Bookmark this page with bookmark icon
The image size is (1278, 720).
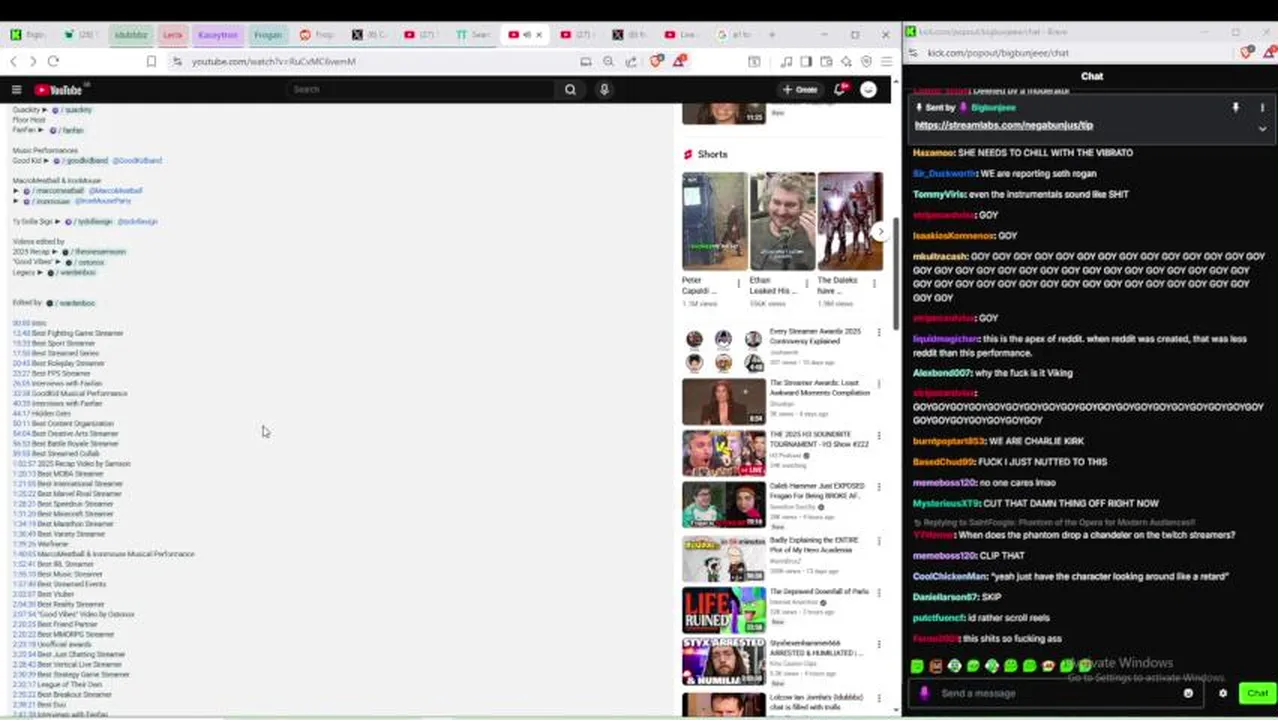point(151,61)
